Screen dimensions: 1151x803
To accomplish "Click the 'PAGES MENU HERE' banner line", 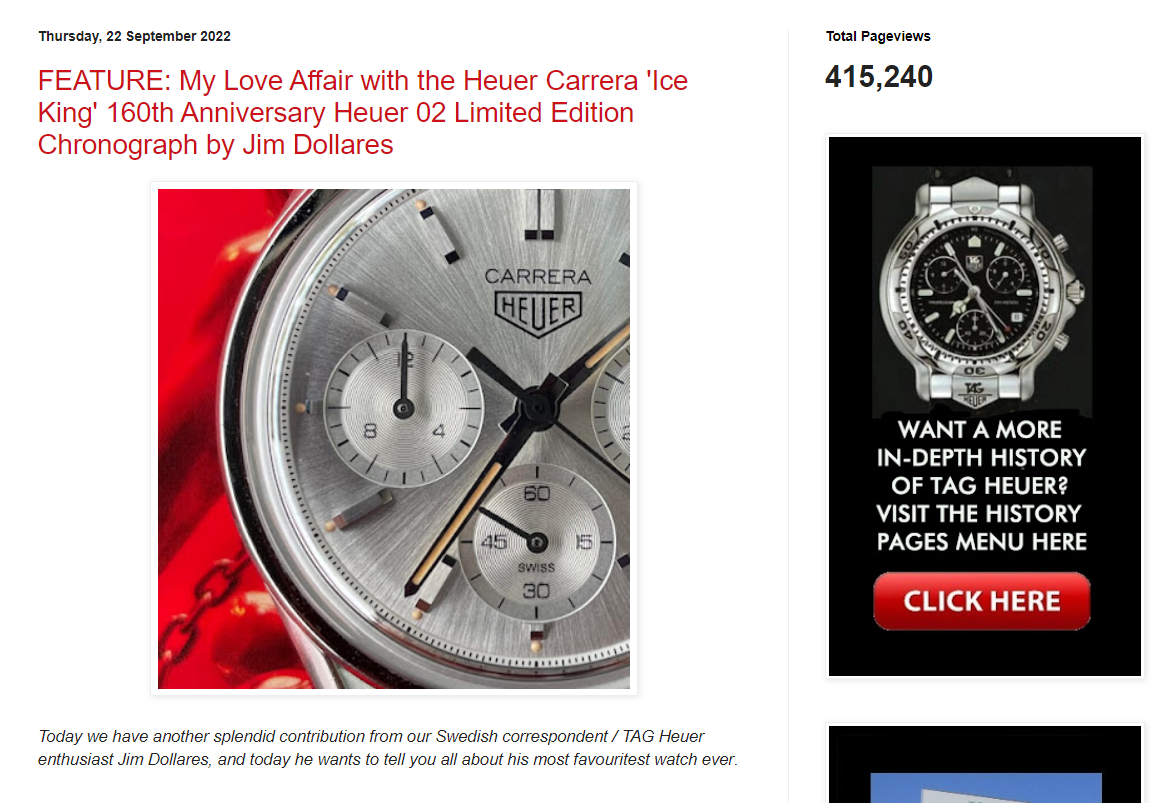I will click(981, 542).
